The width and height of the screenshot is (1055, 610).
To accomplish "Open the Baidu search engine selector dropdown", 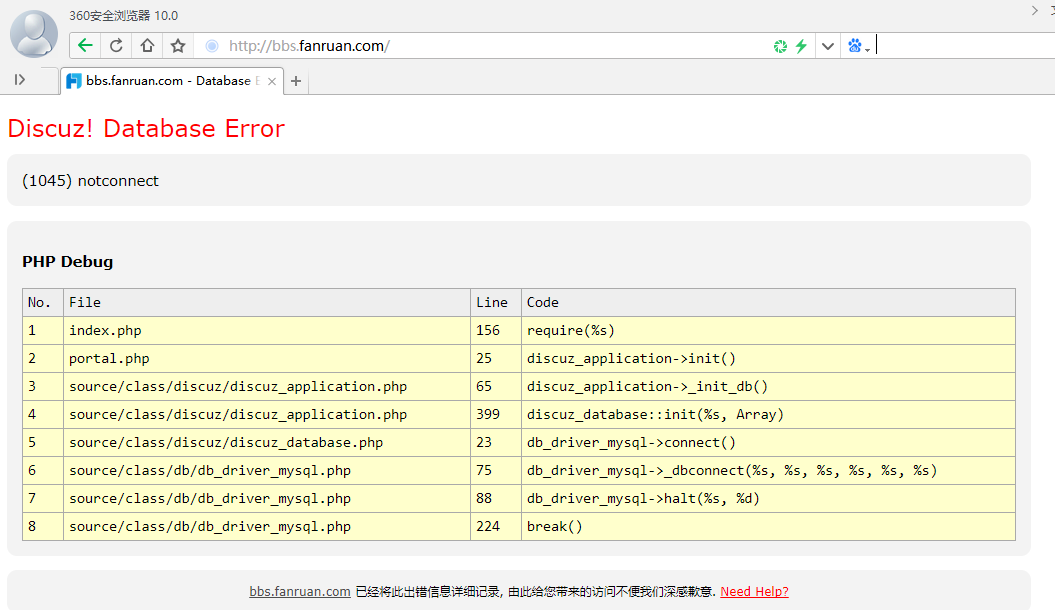I will 858,46.
